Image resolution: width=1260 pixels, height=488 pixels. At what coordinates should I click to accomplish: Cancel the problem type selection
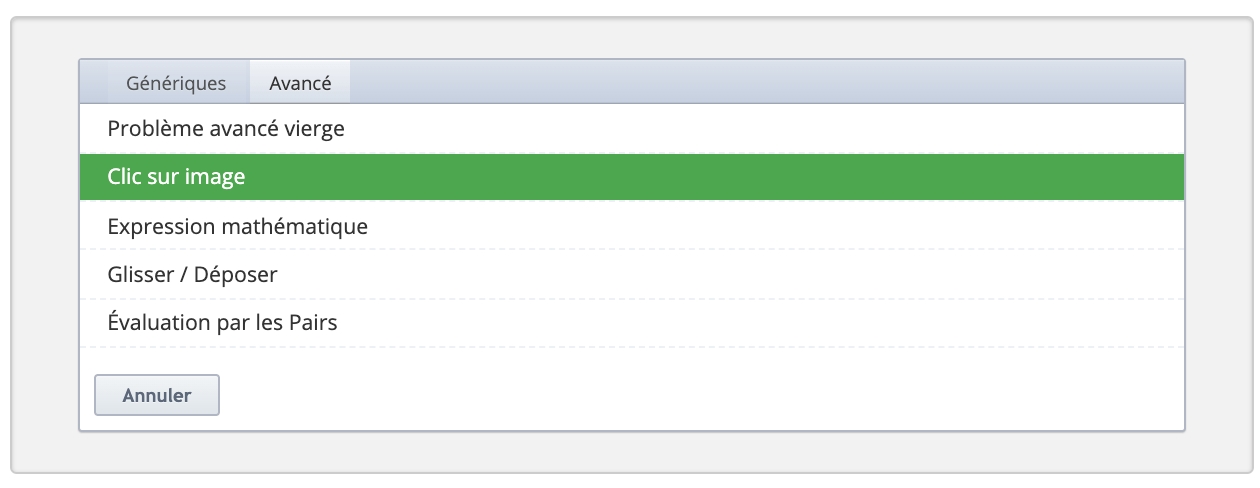pyautogui.click(x=156, y=395)
